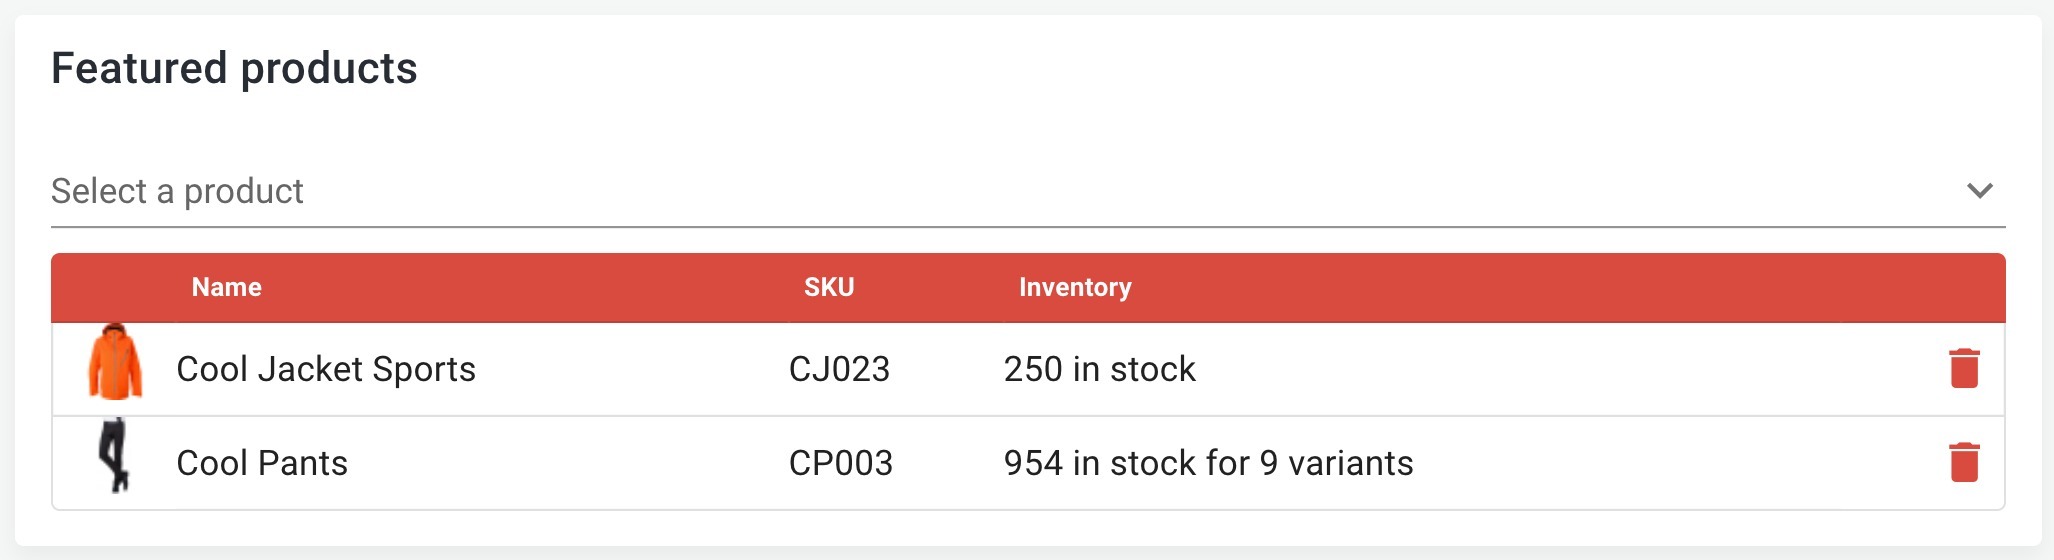
Task: Click the Name column header
Action: coord(227,288)
